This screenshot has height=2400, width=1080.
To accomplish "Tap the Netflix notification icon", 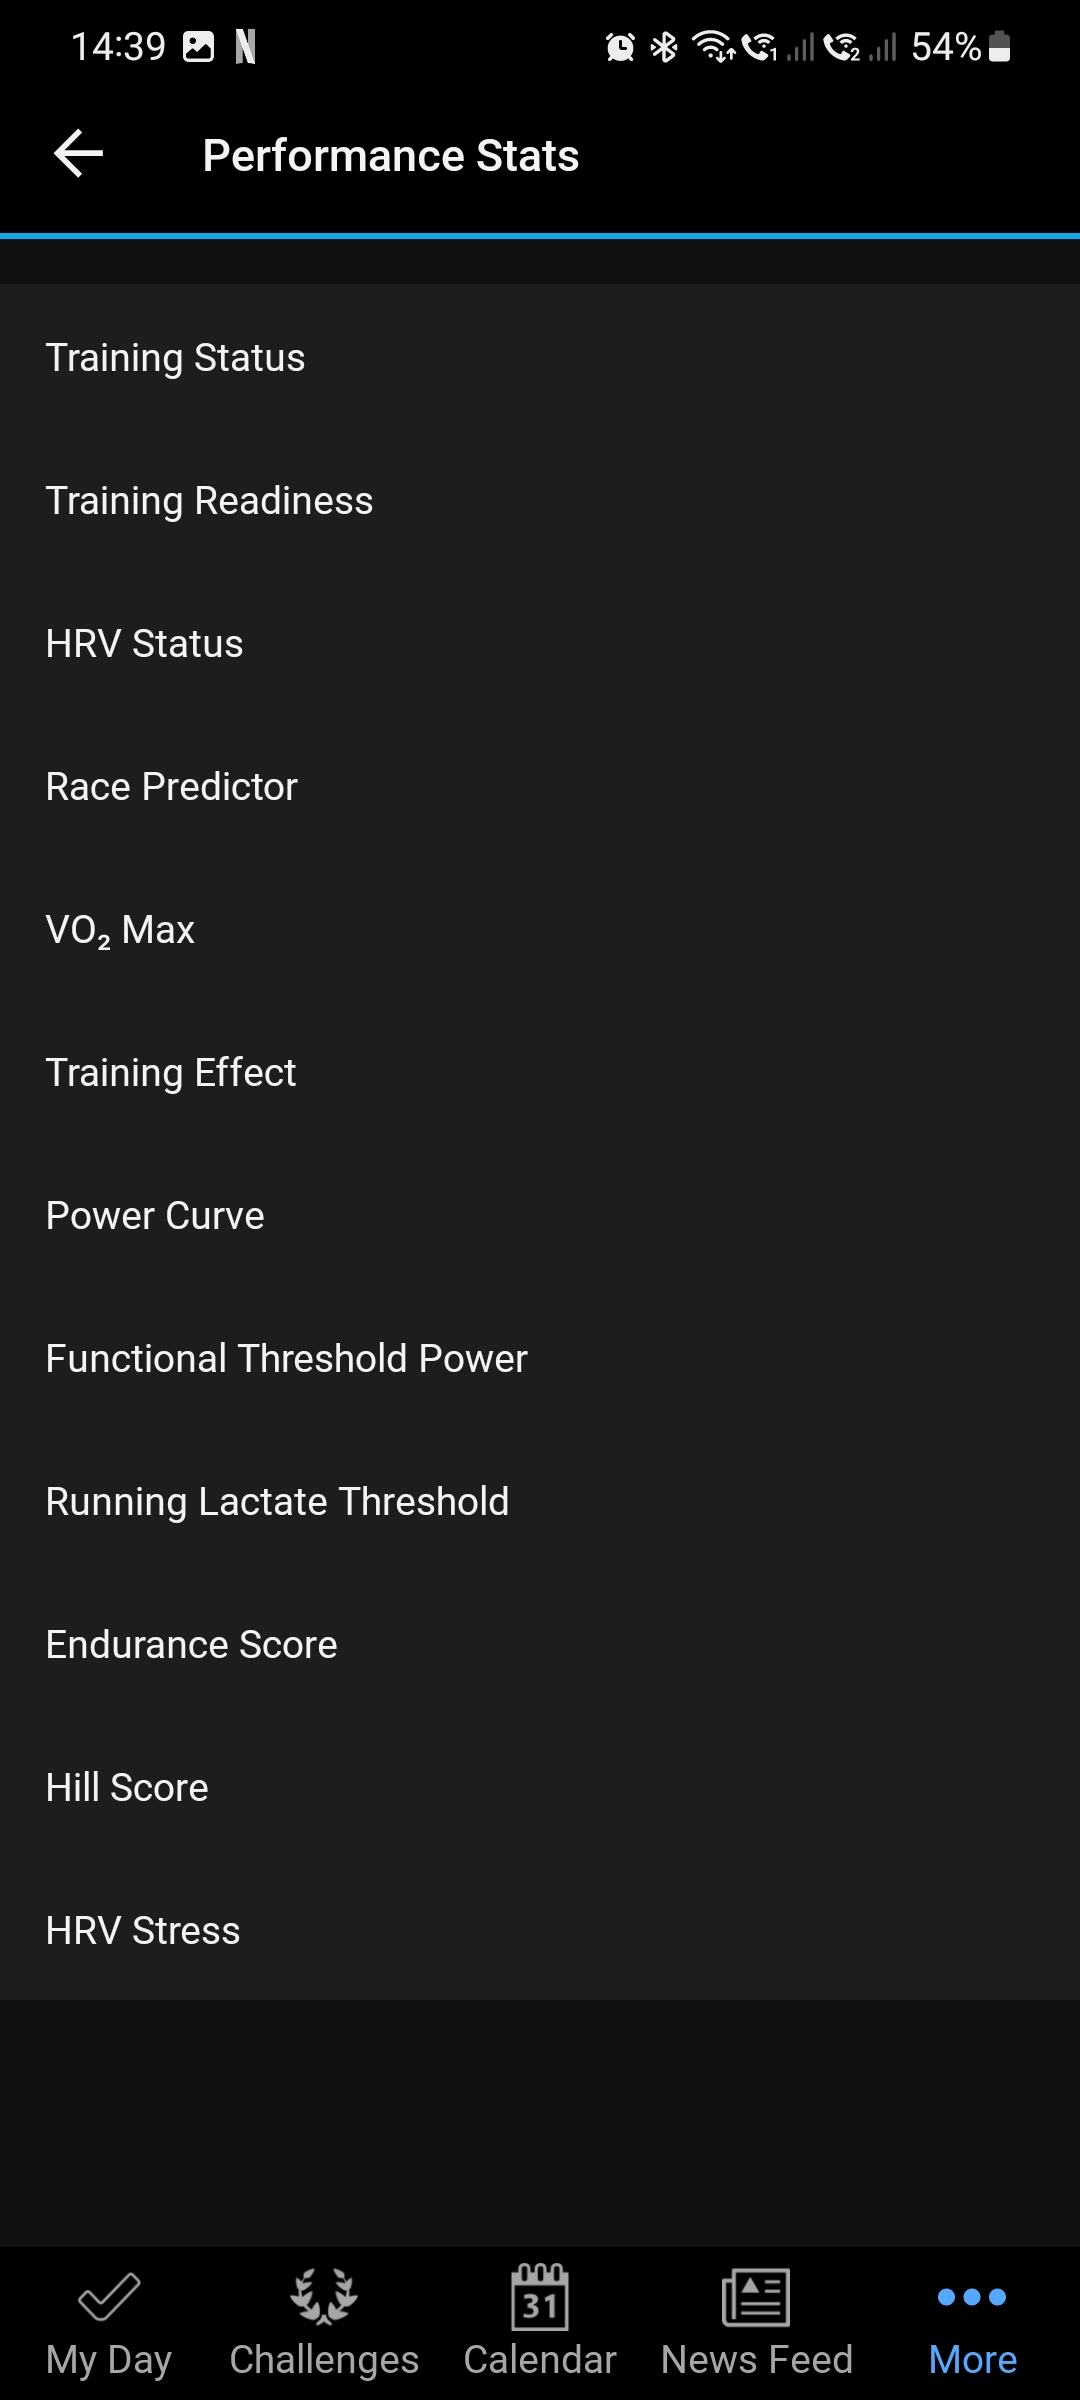I will pyautogui.click(x=245, y=47).
